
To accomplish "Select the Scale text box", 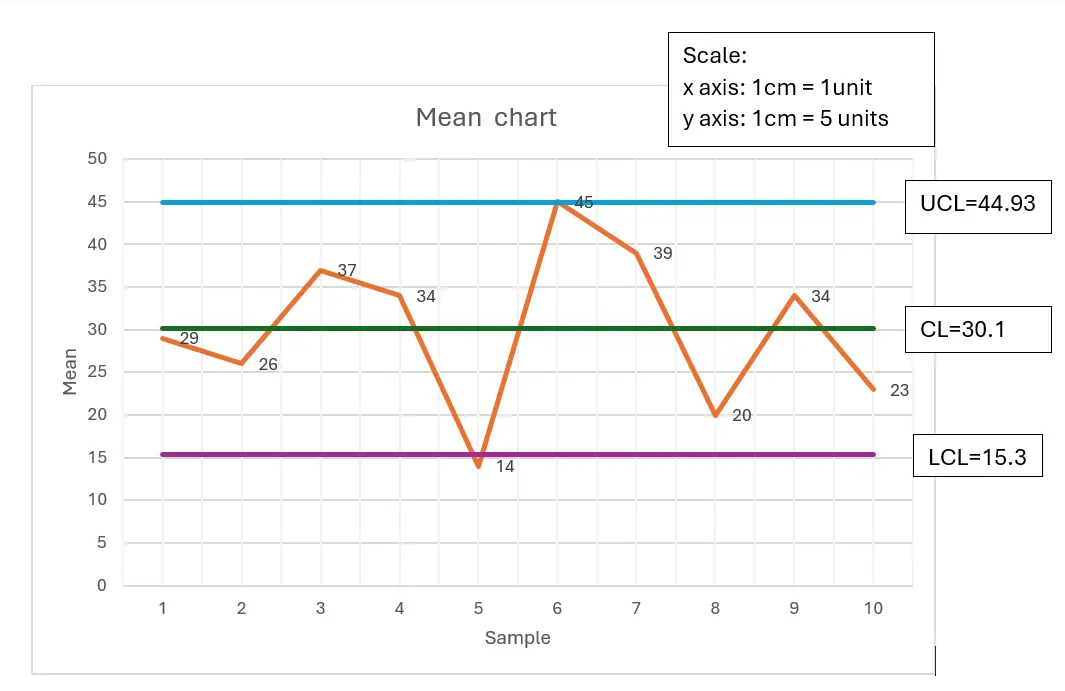I will 800,89.
